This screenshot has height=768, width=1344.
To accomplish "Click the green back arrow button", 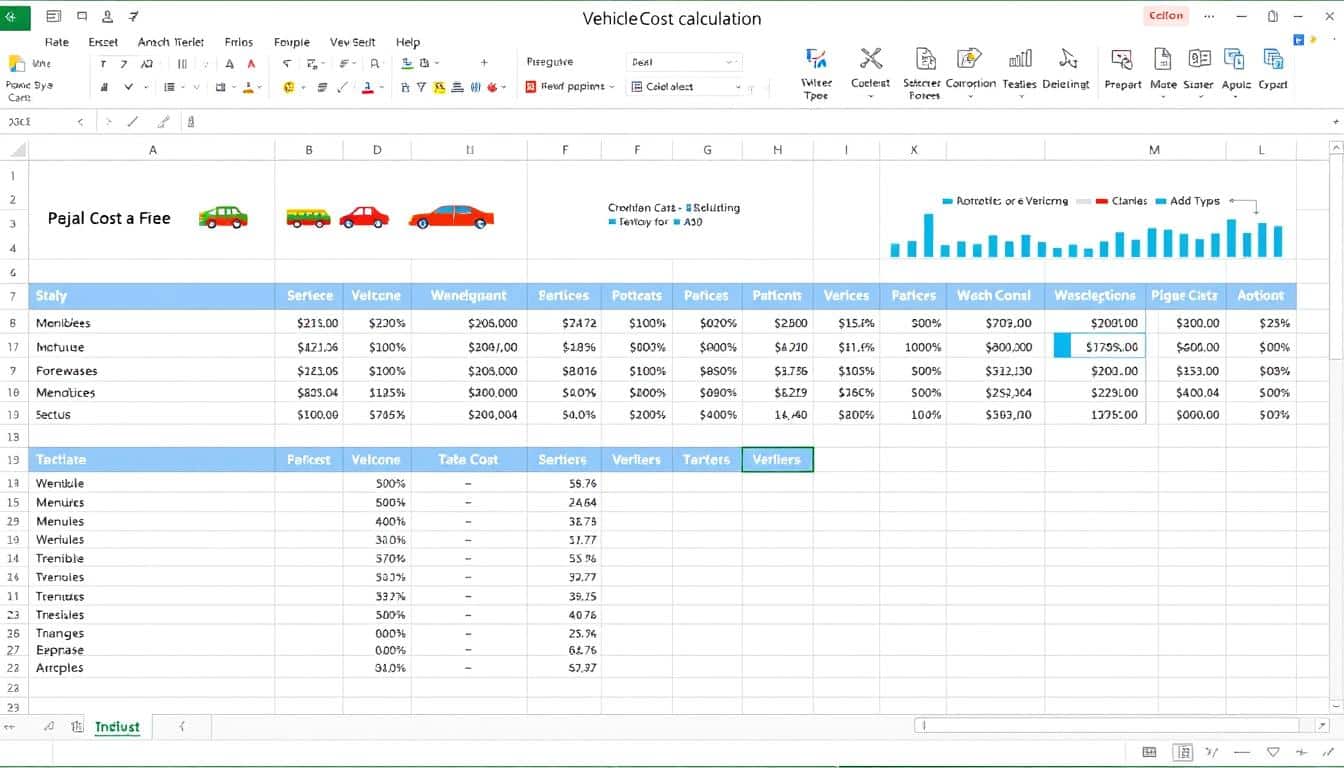I will (15, 17).
